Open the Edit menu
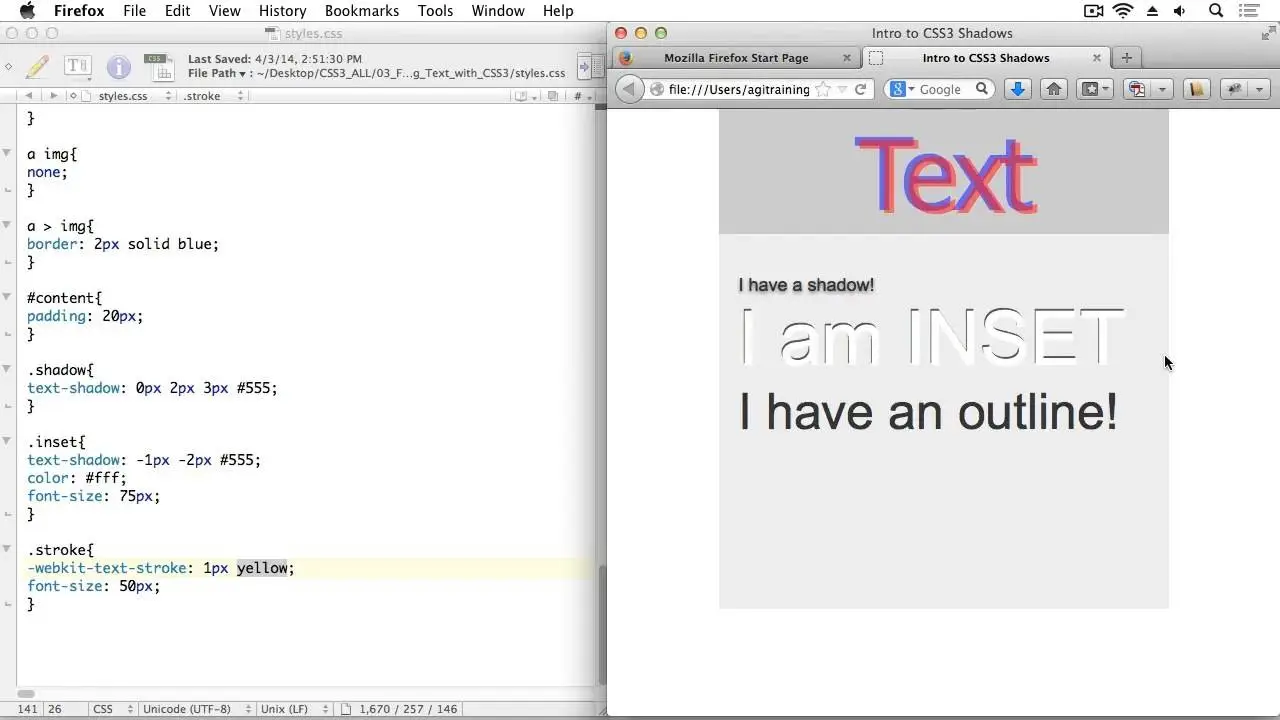Viewport: 1280px width, 720px height. (178, 11)
